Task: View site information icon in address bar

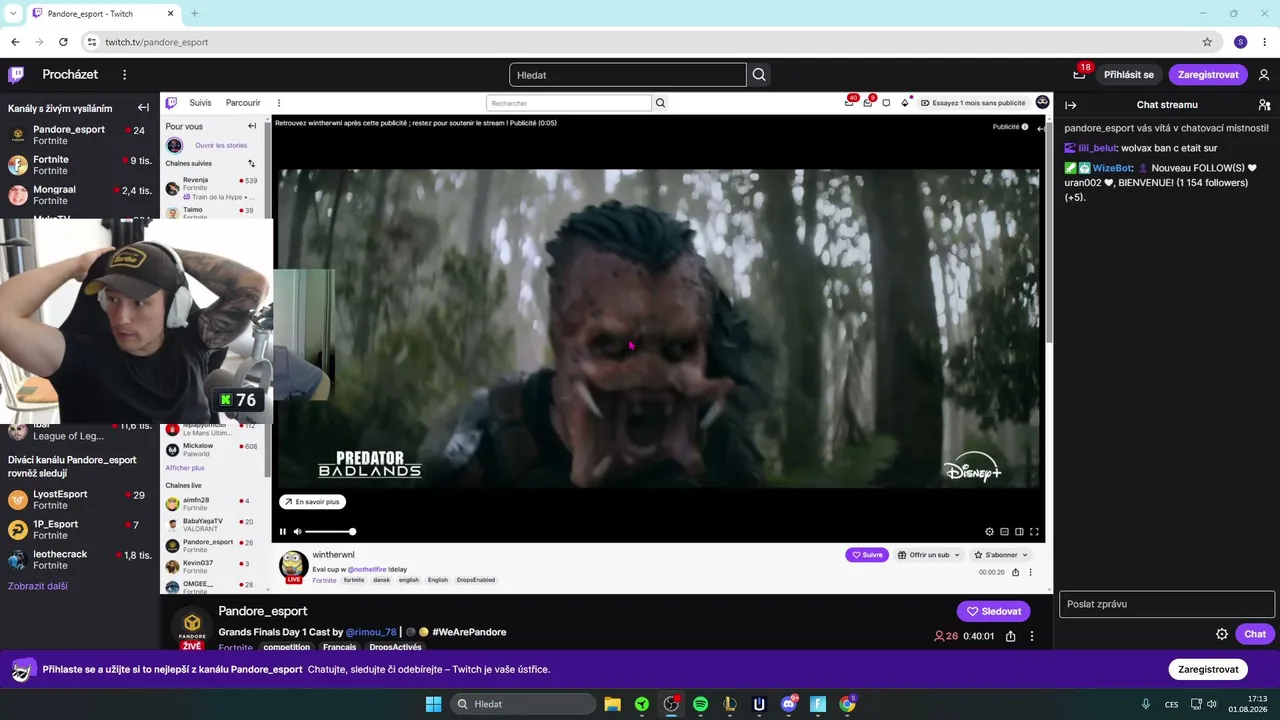Action: pyautogui.click(x=92, y=42)
